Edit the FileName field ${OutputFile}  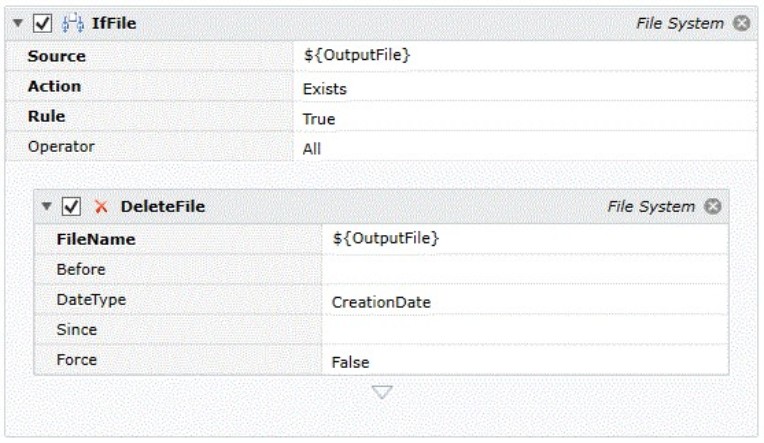[x=525, y=239]
